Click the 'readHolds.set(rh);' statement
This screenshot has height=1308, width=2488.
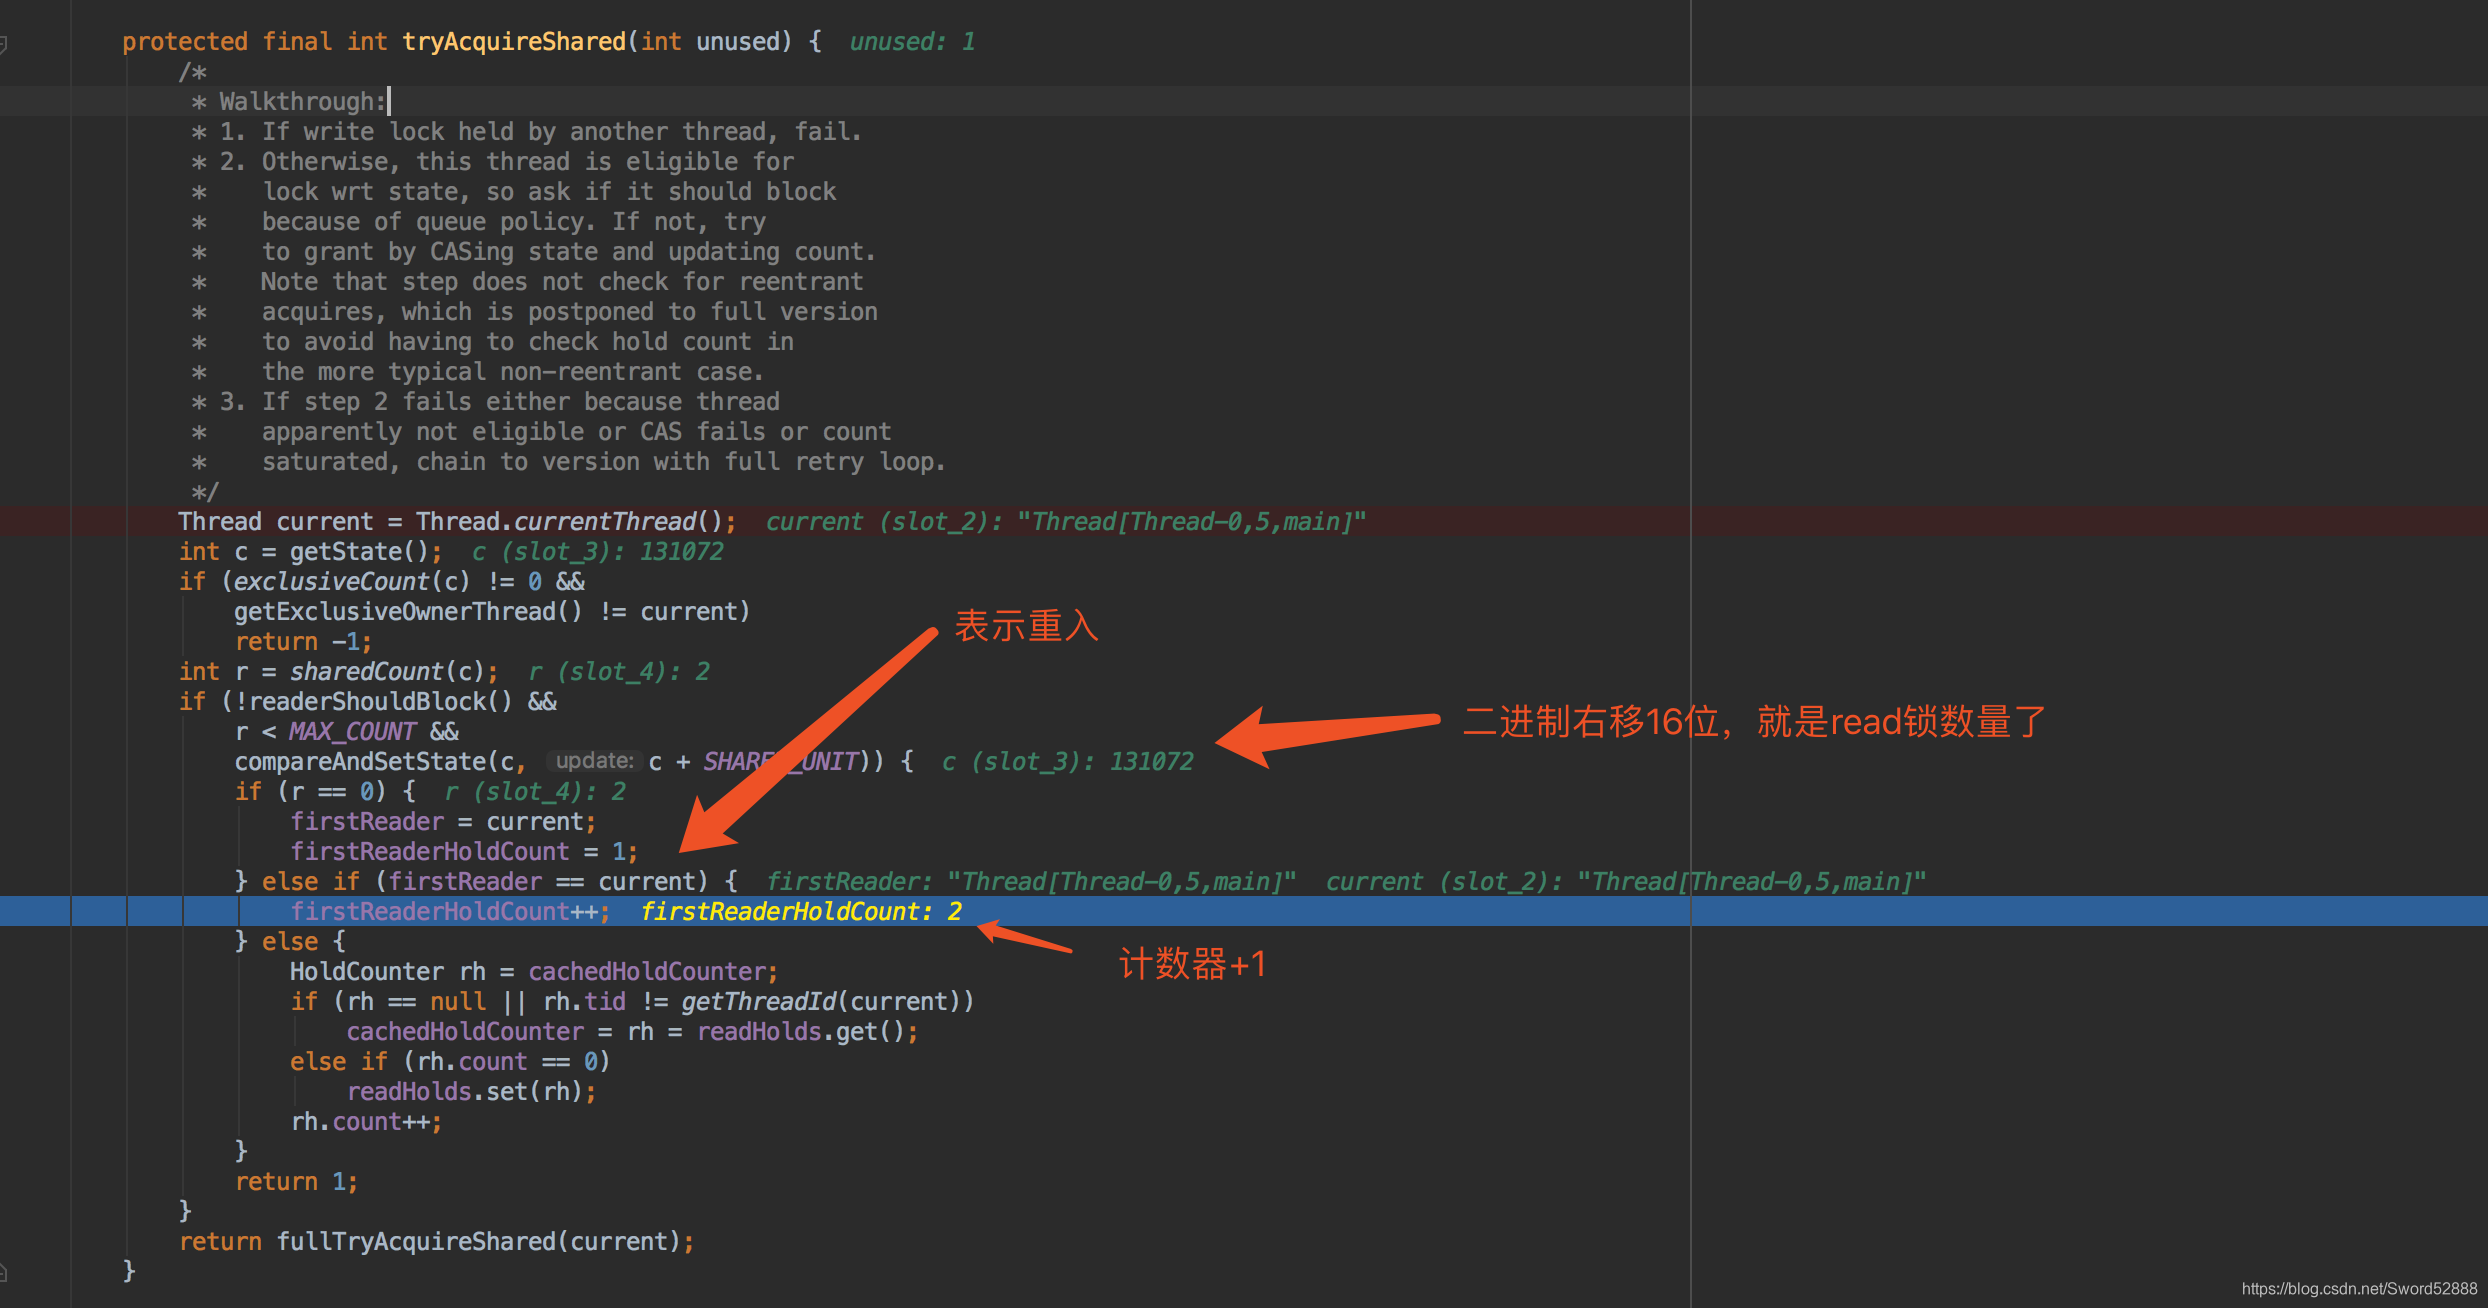coord(472,1092)
